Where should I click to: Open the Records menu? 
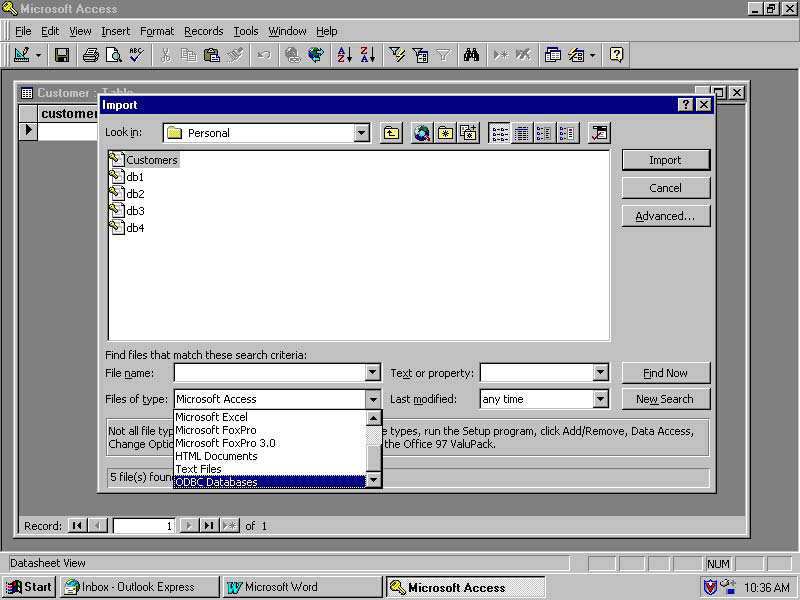(204, 31)
